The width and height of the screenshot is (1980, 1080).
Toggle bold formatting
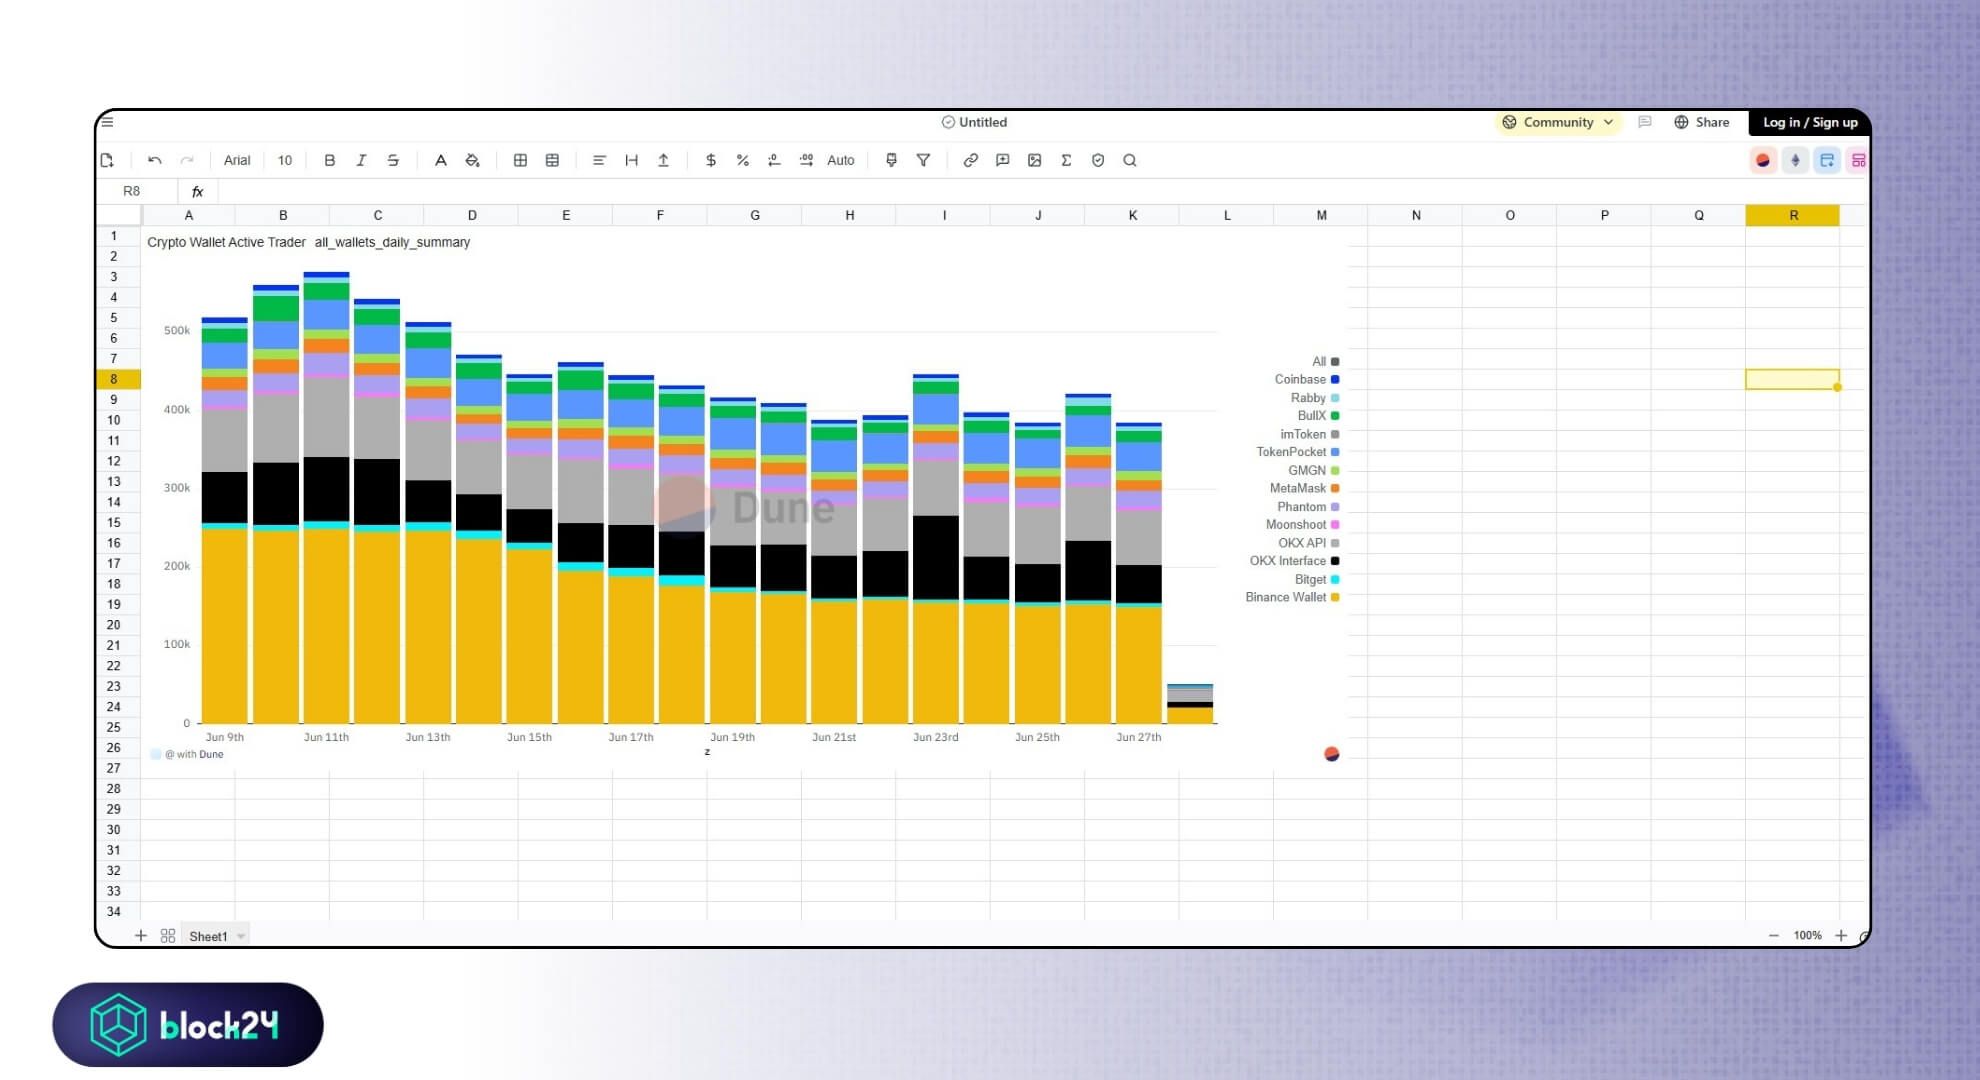(x=329, y=160)
